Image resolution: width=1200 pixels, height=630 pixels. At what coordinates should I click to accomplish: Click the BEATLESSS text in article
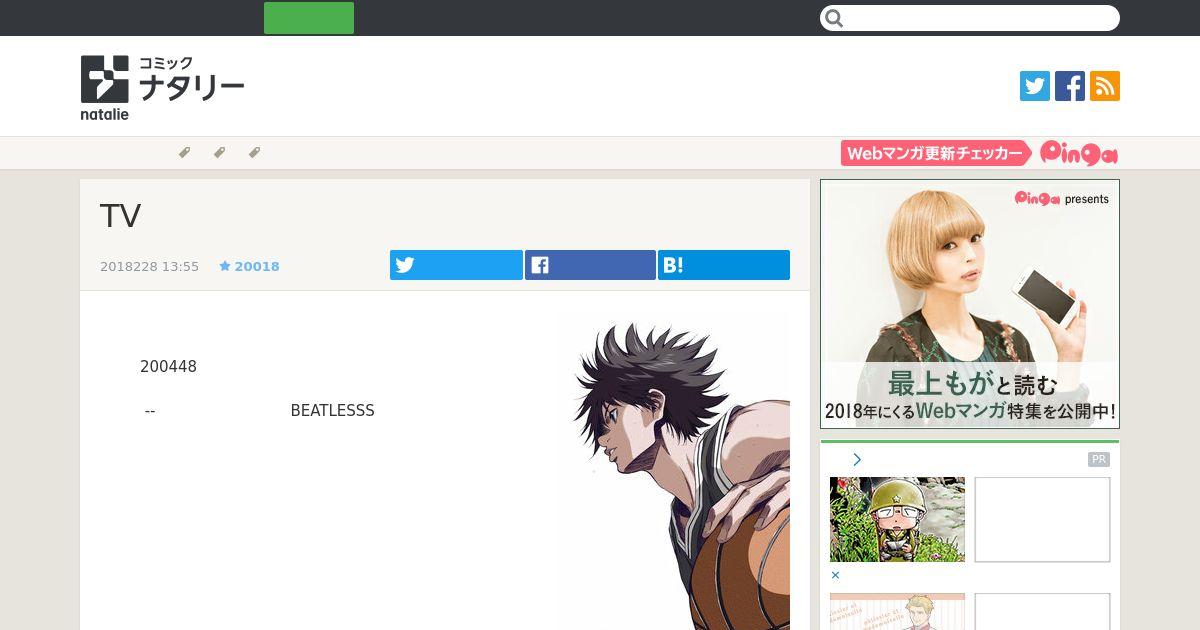332,411
